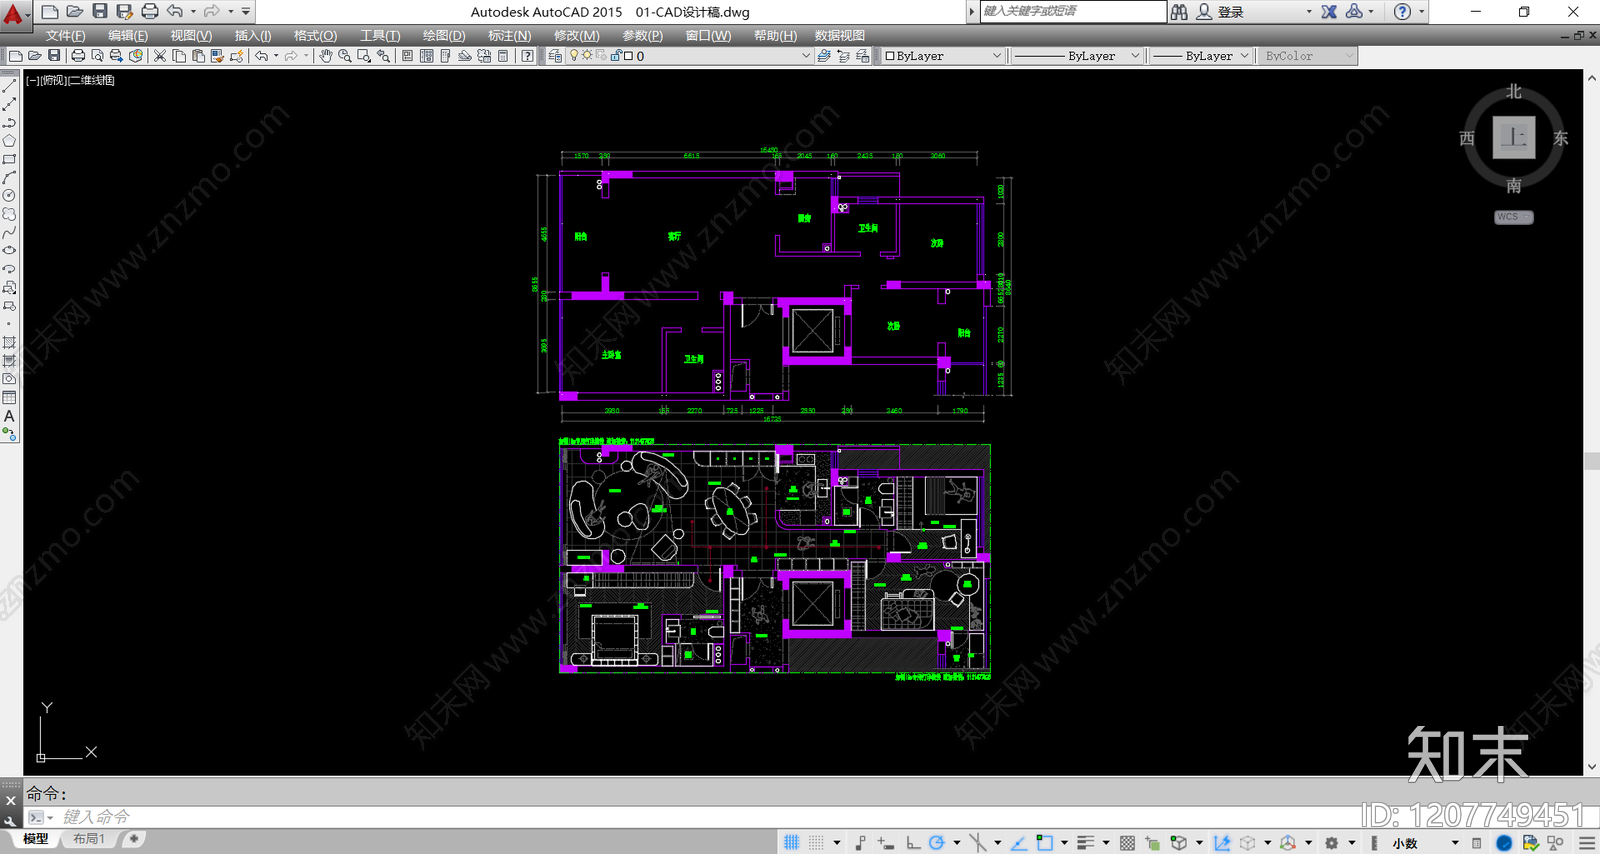
Task: Click the Cut scissors icon
Action: 160,56
